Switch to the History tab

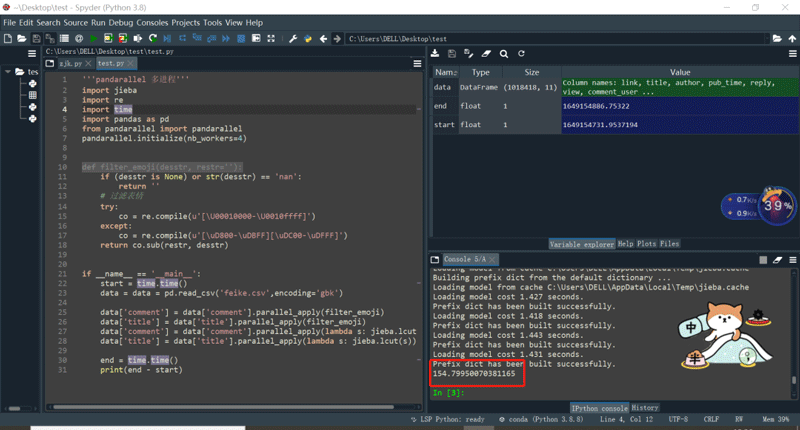coord(645,408)
